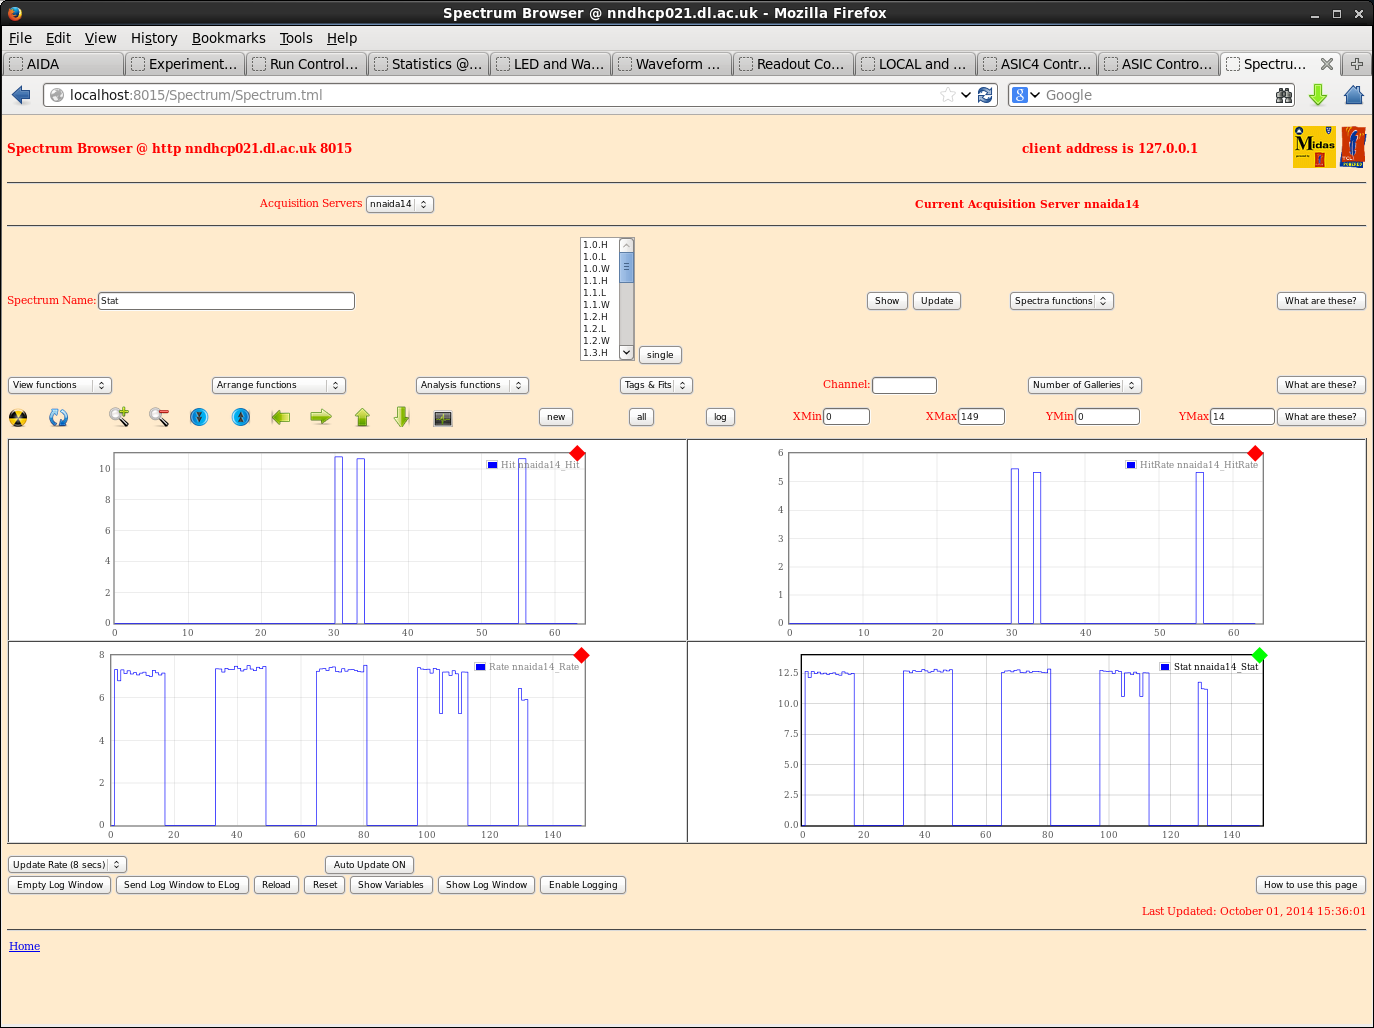The width and height of the screenshot is (1374, 1028).
Task: Switch to the ASIC4 Control tab
Action: pyautogui.click(x=1037, y=64)
